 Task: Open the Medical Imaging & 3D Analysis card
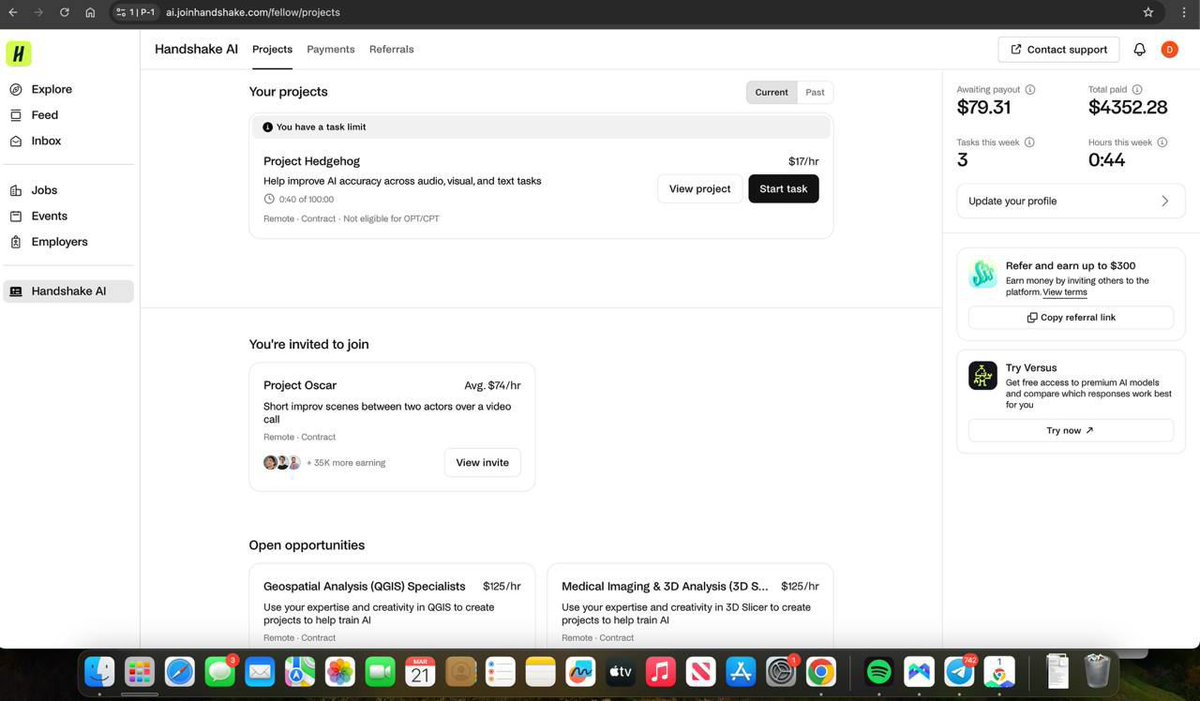click(x=690, y=606)
